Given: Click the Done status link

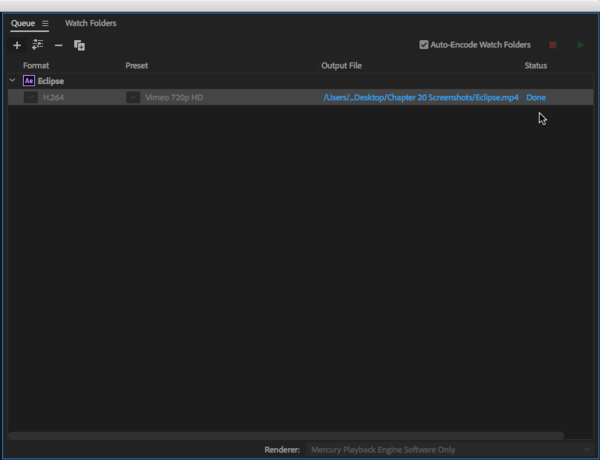Looking at the screenshot, I should click(x=536, y=98).
